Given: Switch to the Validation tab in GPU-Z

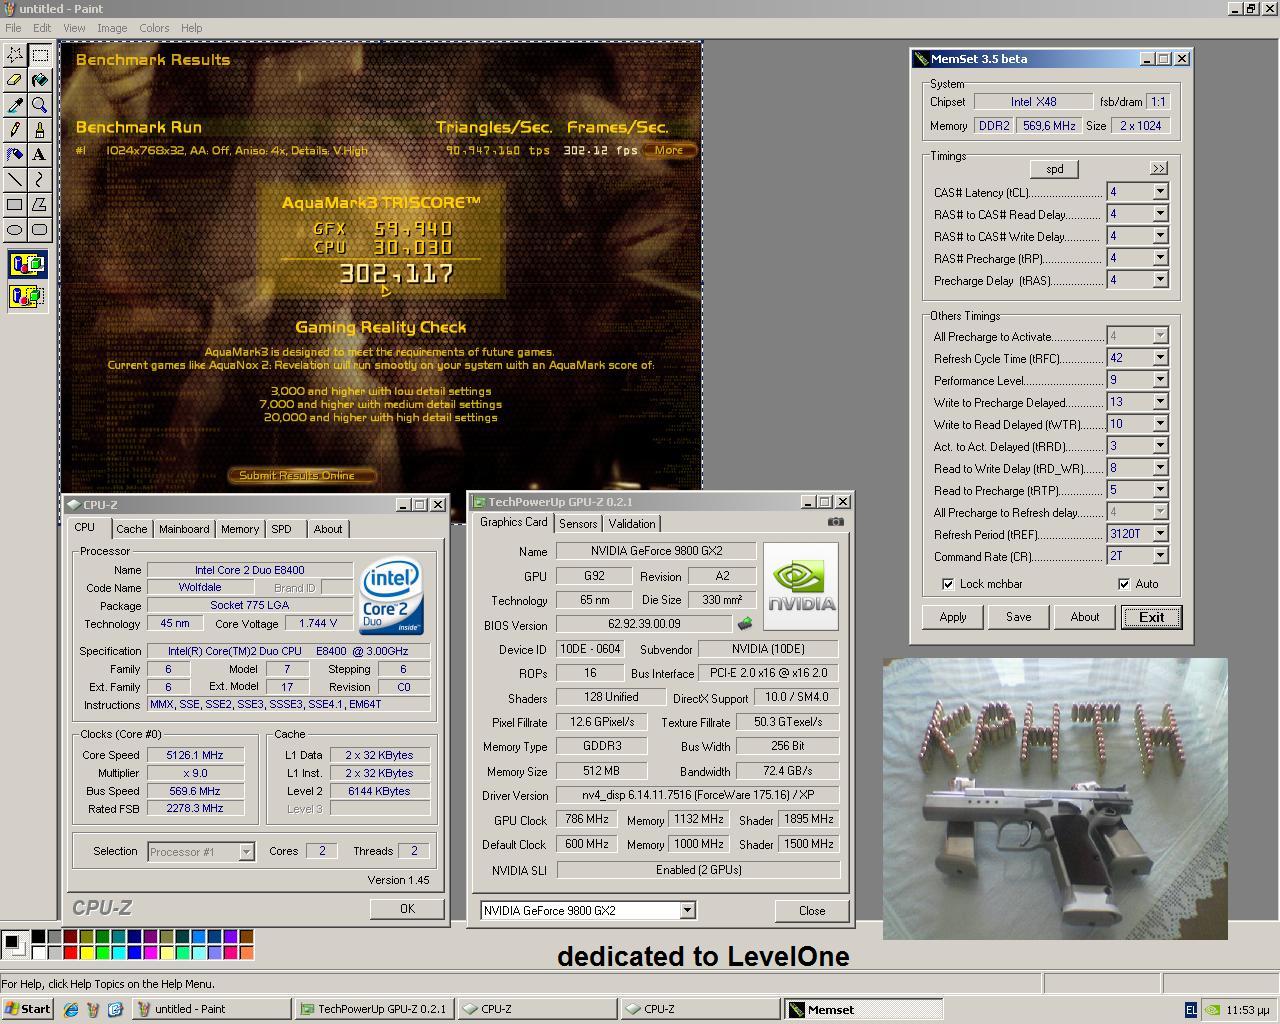Looking at the screenshot, I should click(x=632, y=524).
